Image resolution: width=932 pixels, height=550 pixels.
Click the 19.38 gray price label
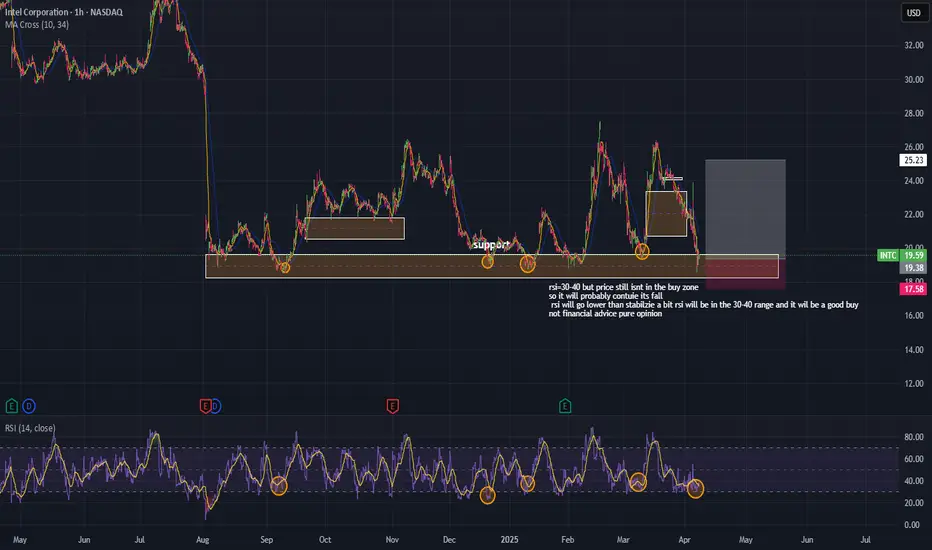(x=914, y=268)
